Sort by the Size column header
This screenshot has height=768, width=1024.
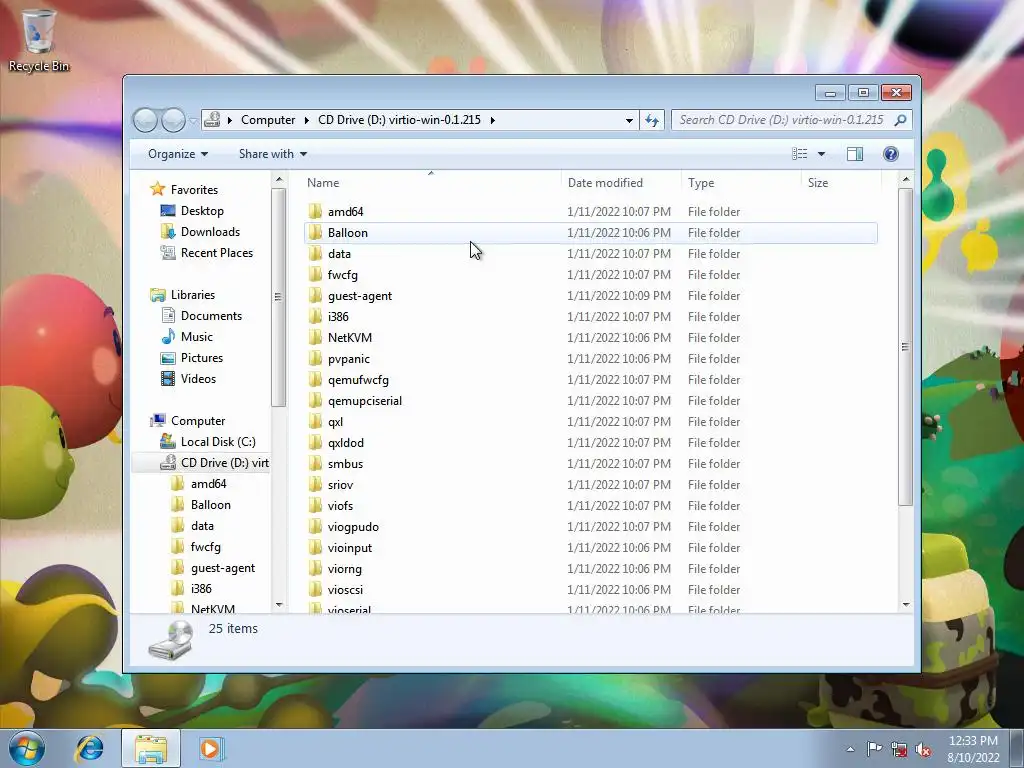point(841,183)
